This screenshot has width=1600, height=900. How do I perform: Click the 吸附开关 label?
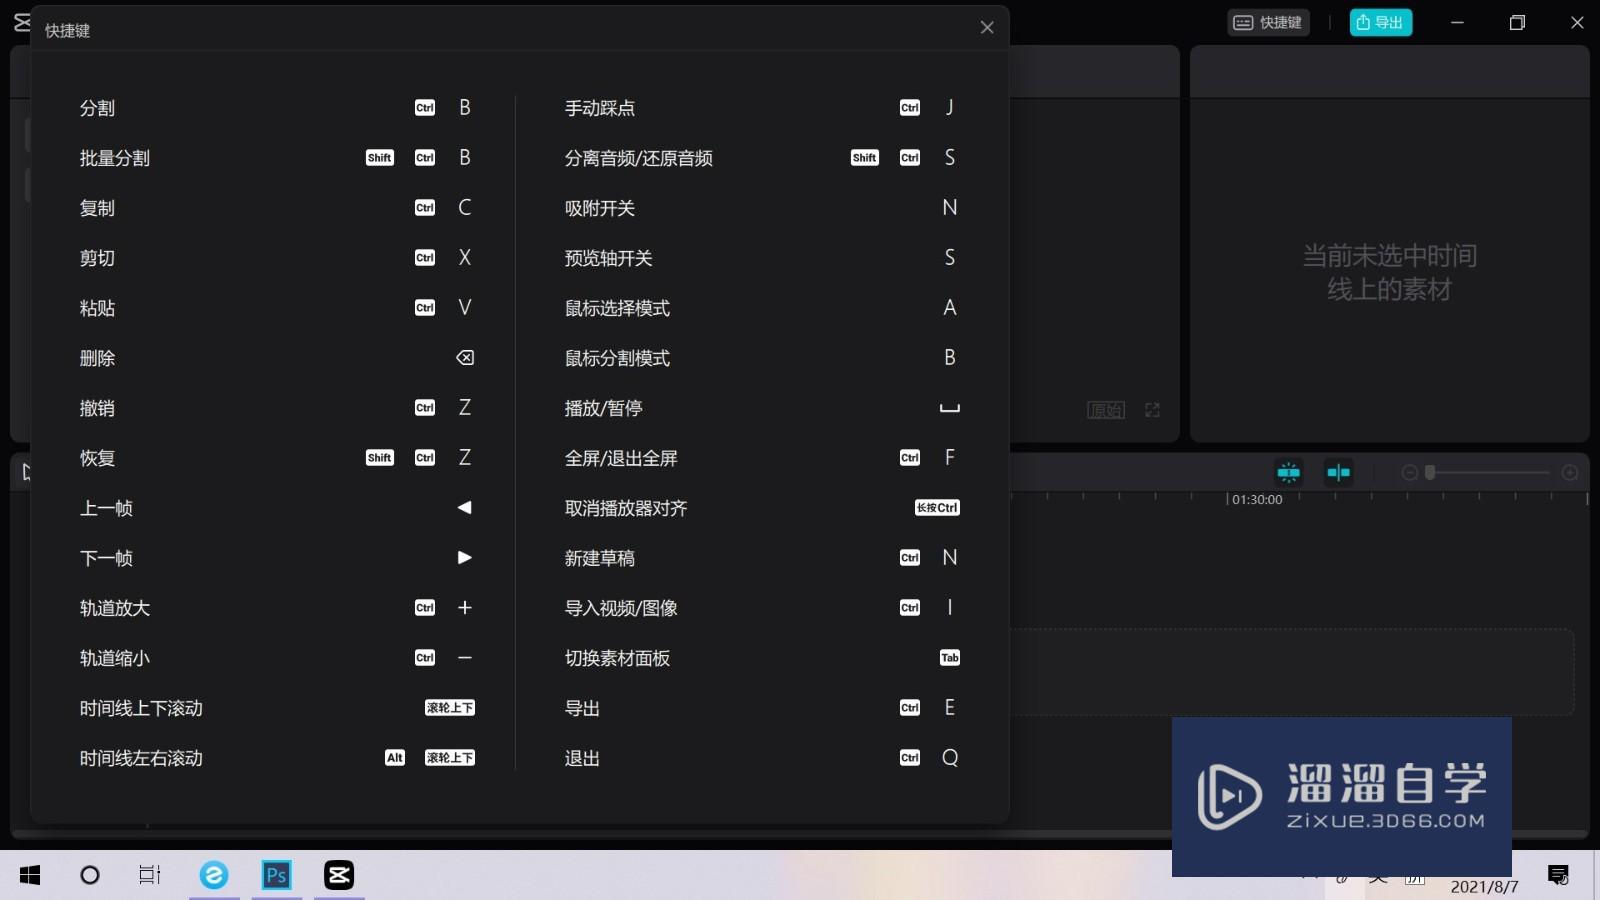600,208
